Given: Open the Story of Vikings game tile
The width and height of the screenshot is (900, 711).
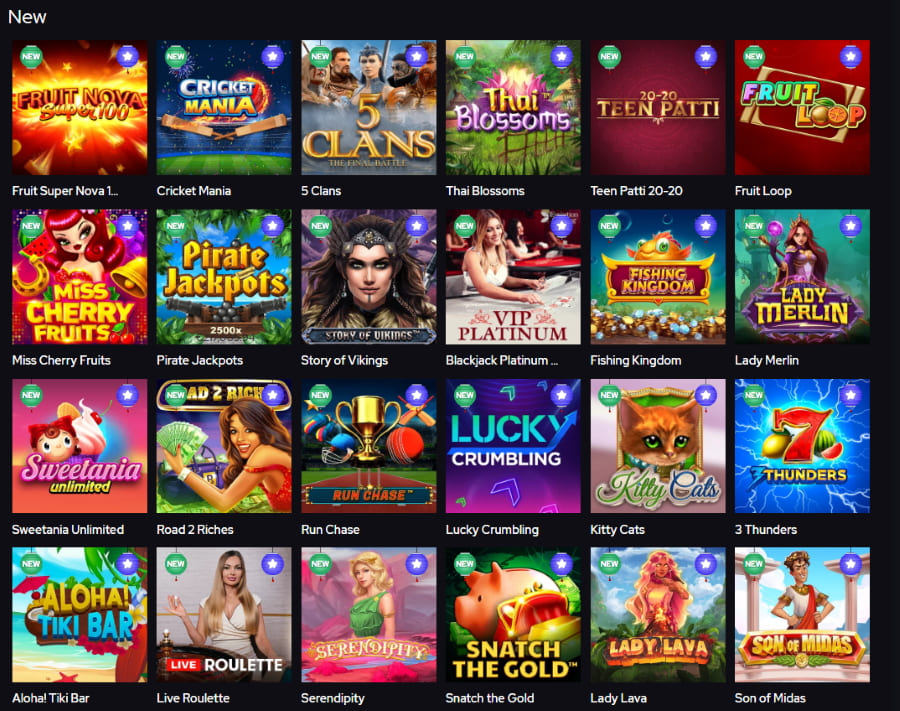Looking at the screenshot, I should tap(368, 277).
